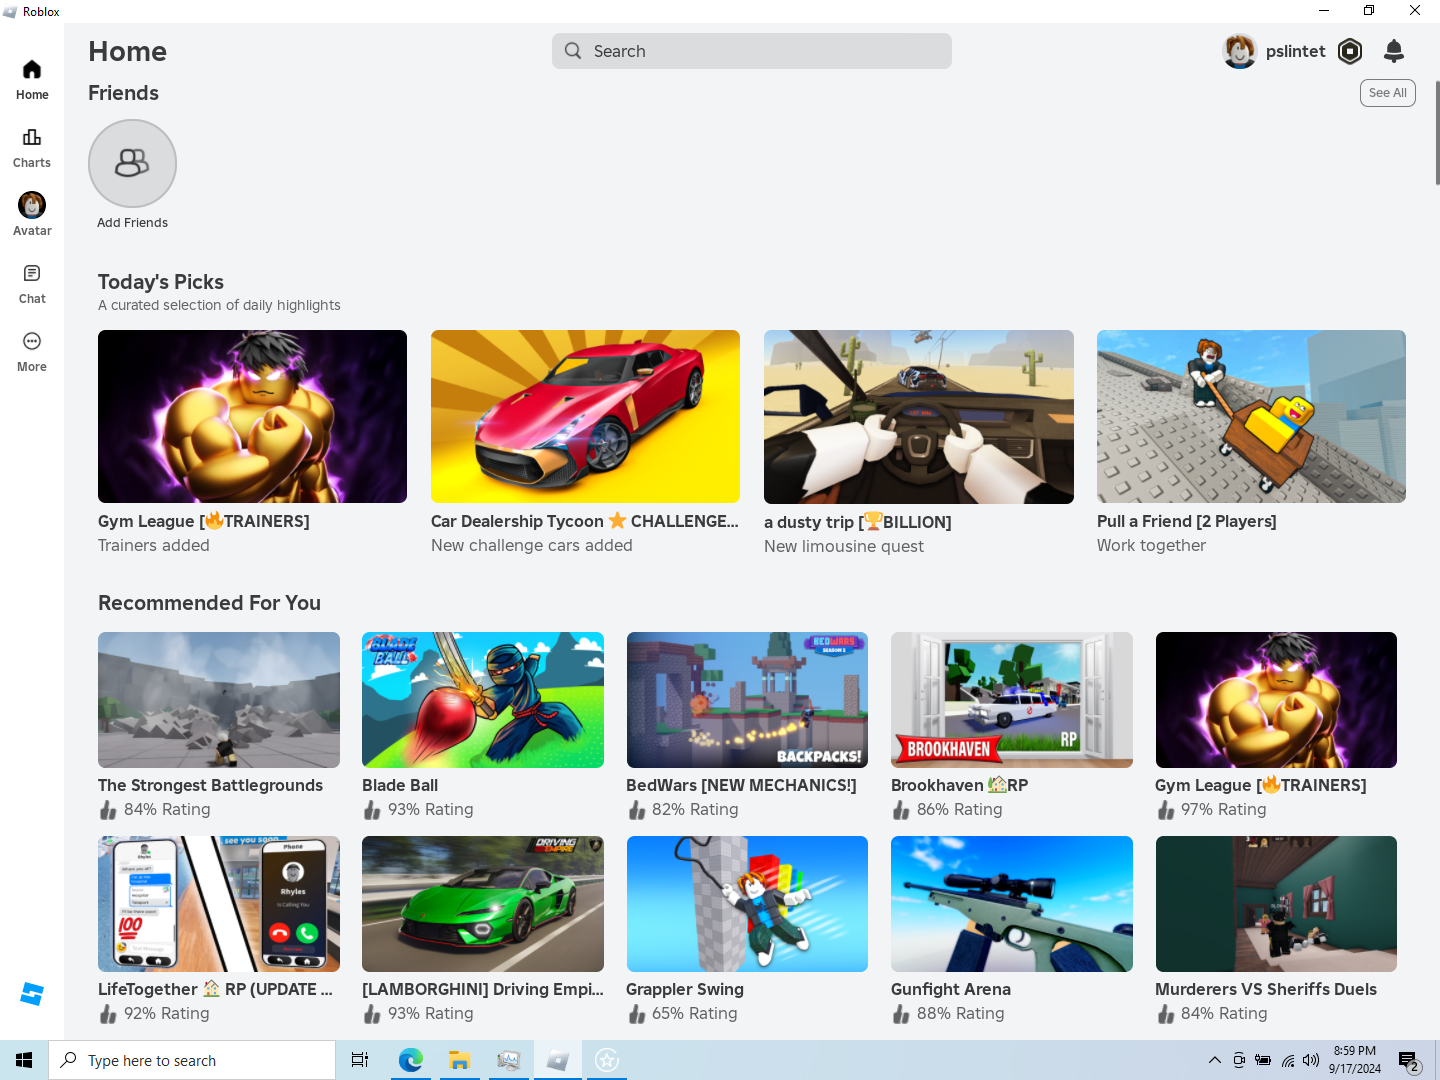Open the BedWars thumbnail
1440x1080 pixels.
coord(747,700)
